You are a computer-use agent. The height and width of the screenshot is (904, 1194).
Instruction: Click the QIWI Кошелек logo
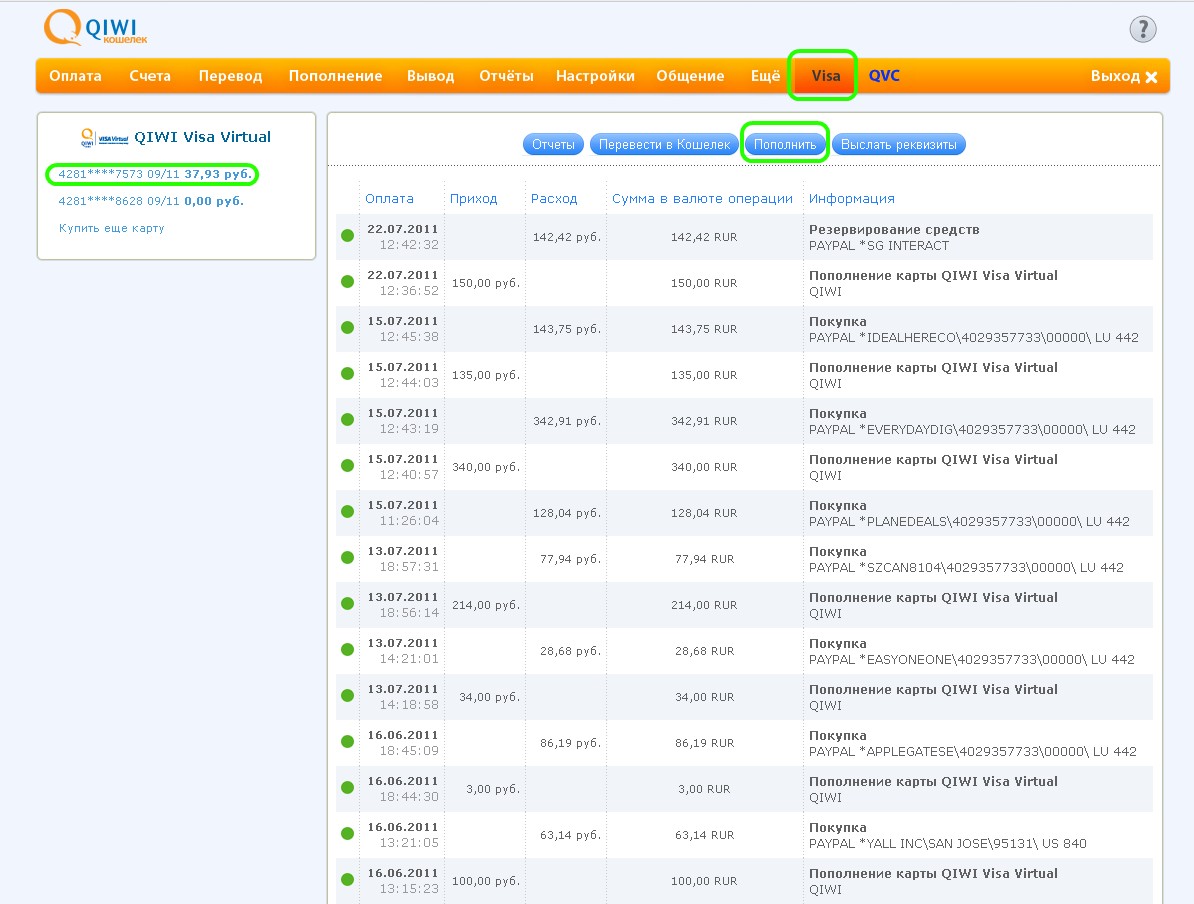(97, 28)
